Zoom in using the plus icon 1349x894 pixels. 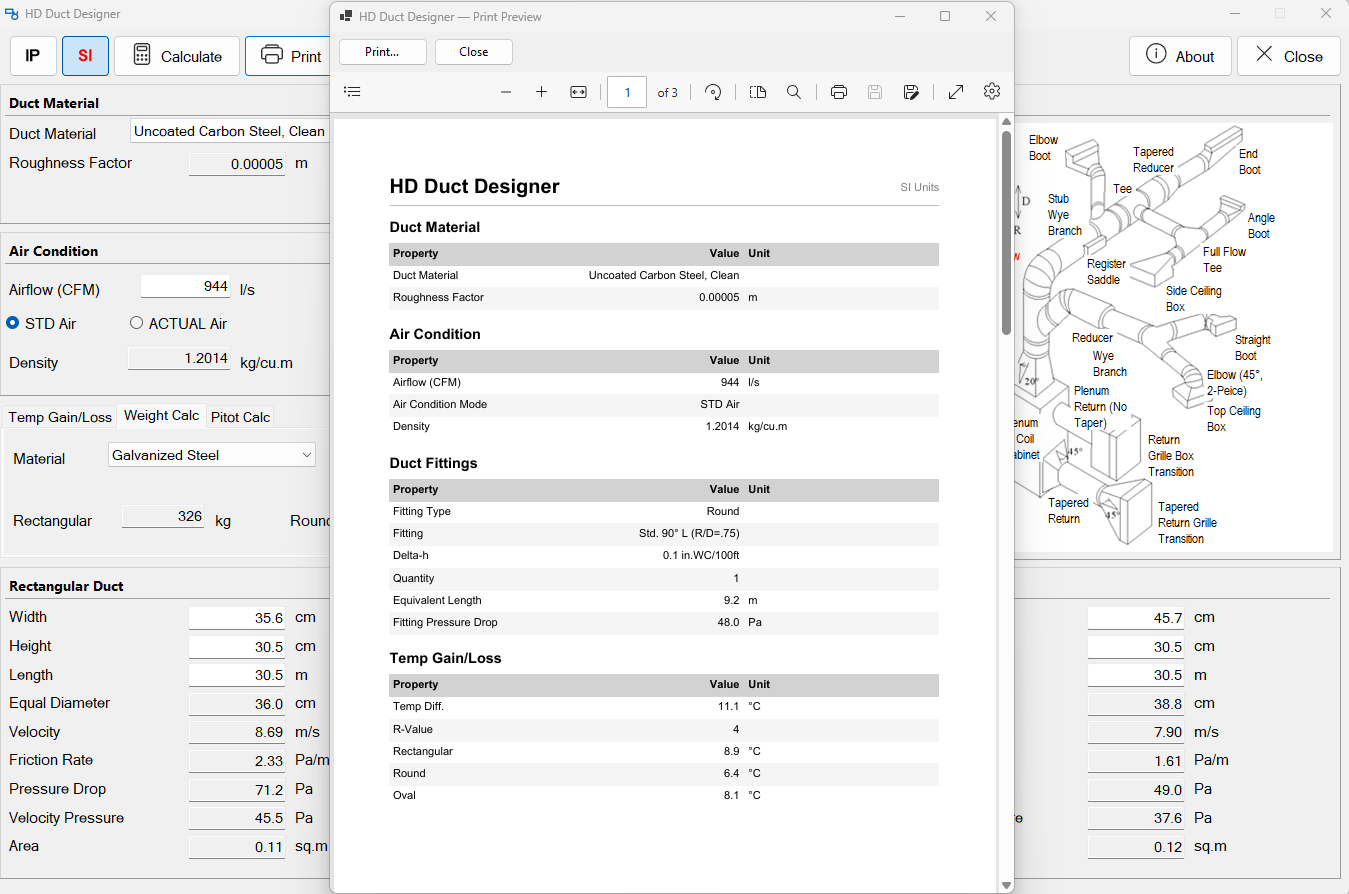(x=542, y=92)
